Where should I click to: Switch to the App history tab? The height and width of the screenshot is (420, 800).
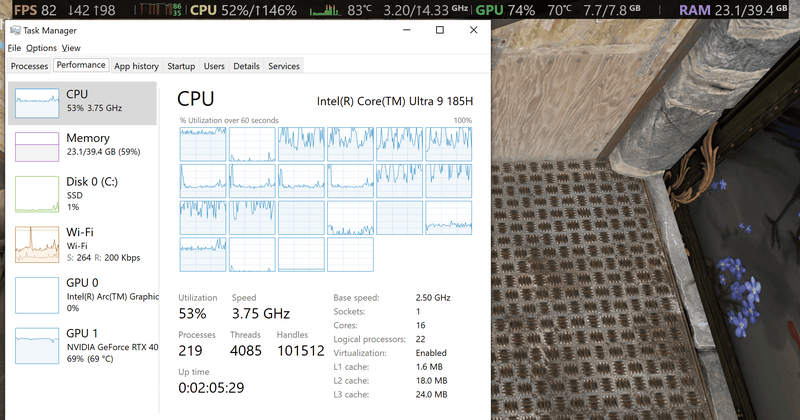136,66
